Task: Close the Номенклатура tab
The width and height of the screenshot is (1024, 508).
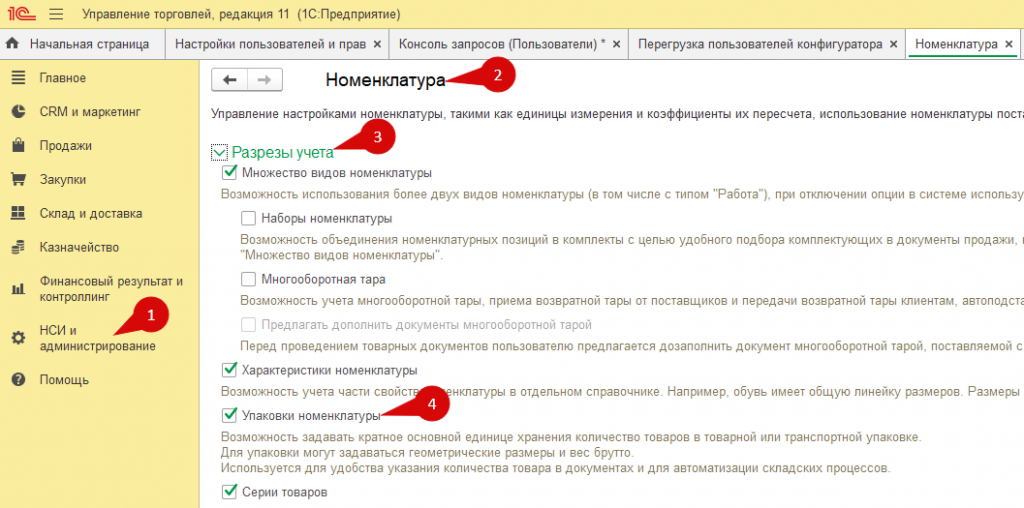Action: (1009, 44)
